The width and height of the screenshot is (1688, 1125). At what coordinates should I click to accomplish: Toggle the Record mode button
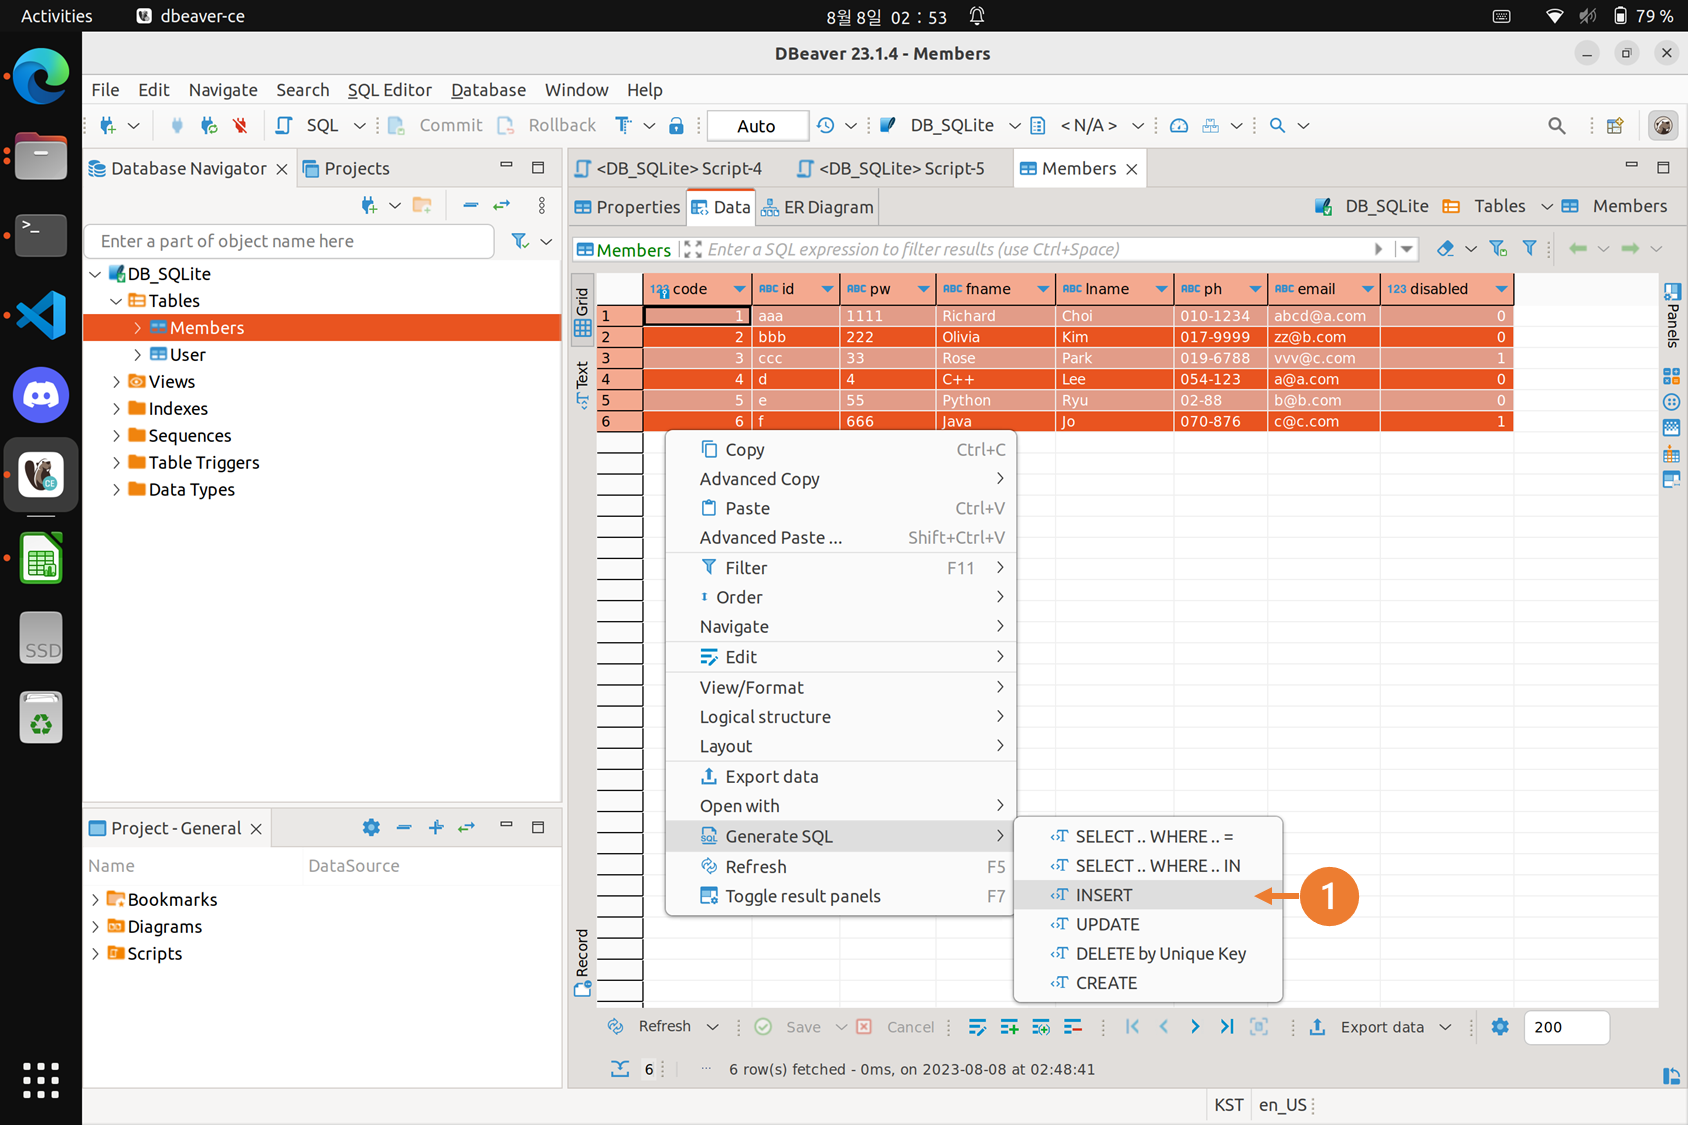(x=582, y=962)
